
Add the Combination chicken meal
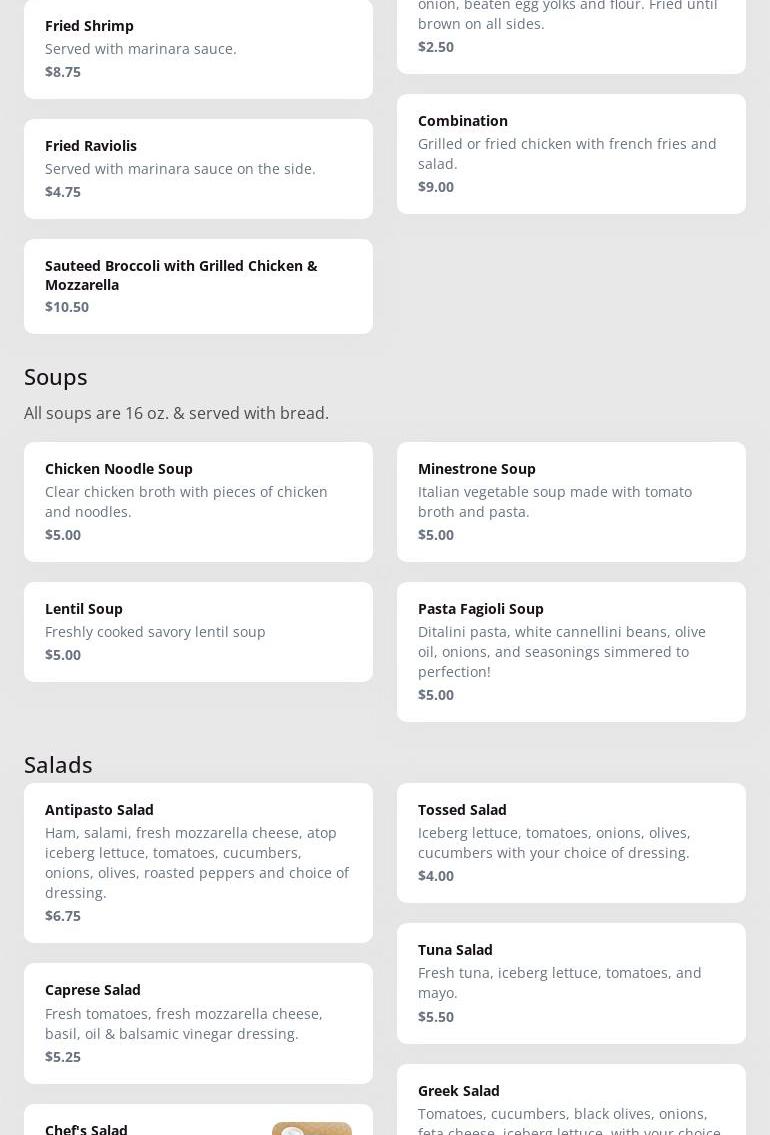(571, 153)
